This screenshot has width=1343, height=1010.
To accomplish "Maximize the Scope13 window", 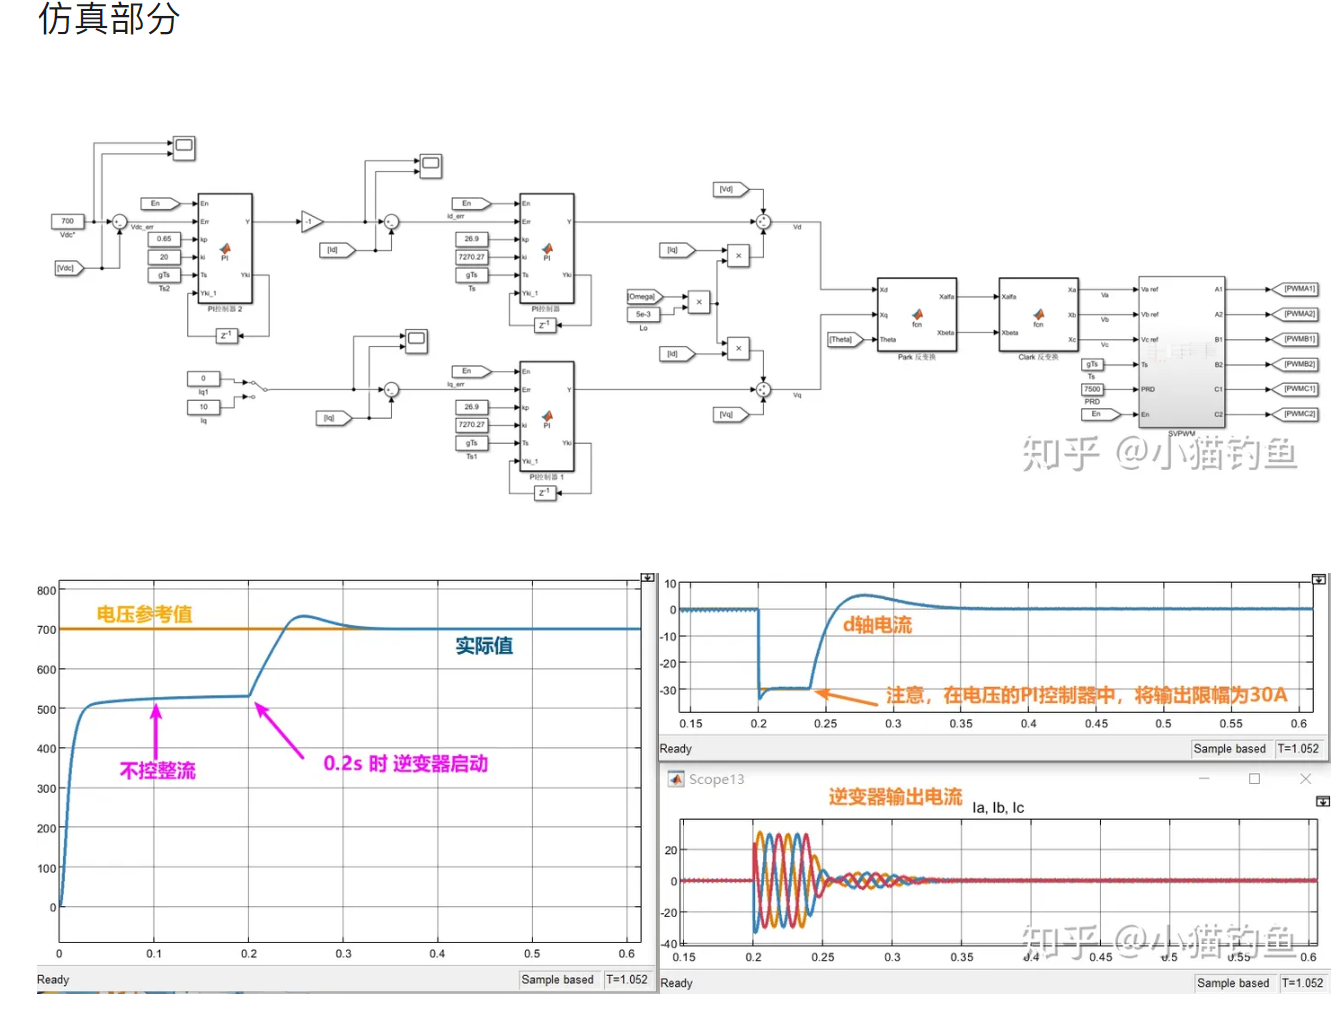I will tap(1254, 779).
